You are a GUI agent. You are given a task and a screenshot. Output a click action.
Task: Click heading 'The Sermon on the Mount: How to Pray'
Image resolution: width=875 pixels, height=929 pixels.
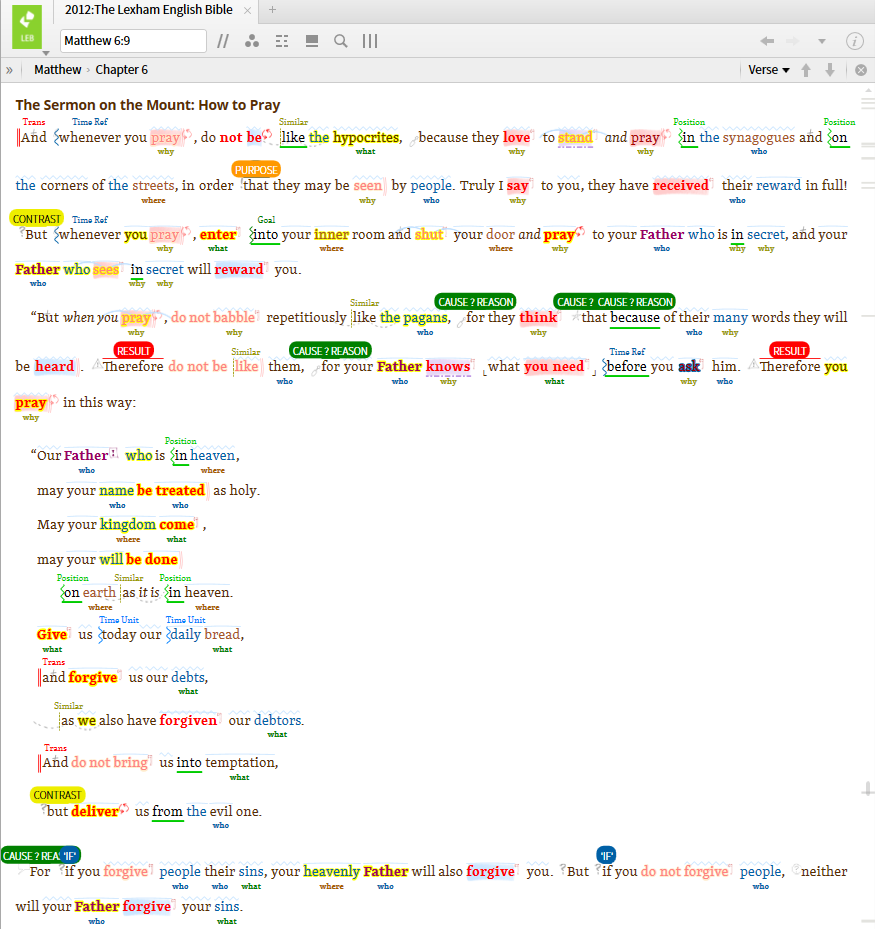click(148, 105)
